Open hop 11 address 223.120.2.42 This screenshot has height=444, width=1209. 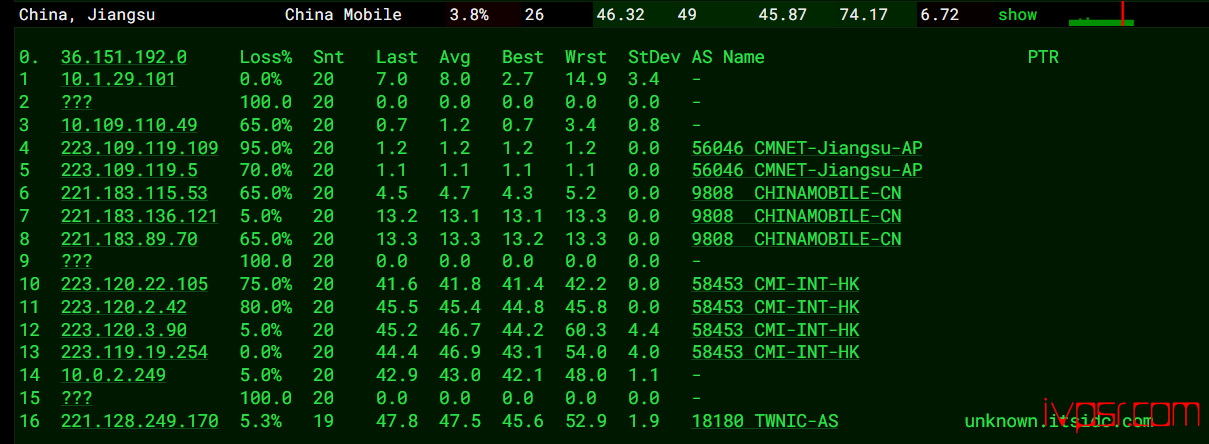tap(124, 307)
